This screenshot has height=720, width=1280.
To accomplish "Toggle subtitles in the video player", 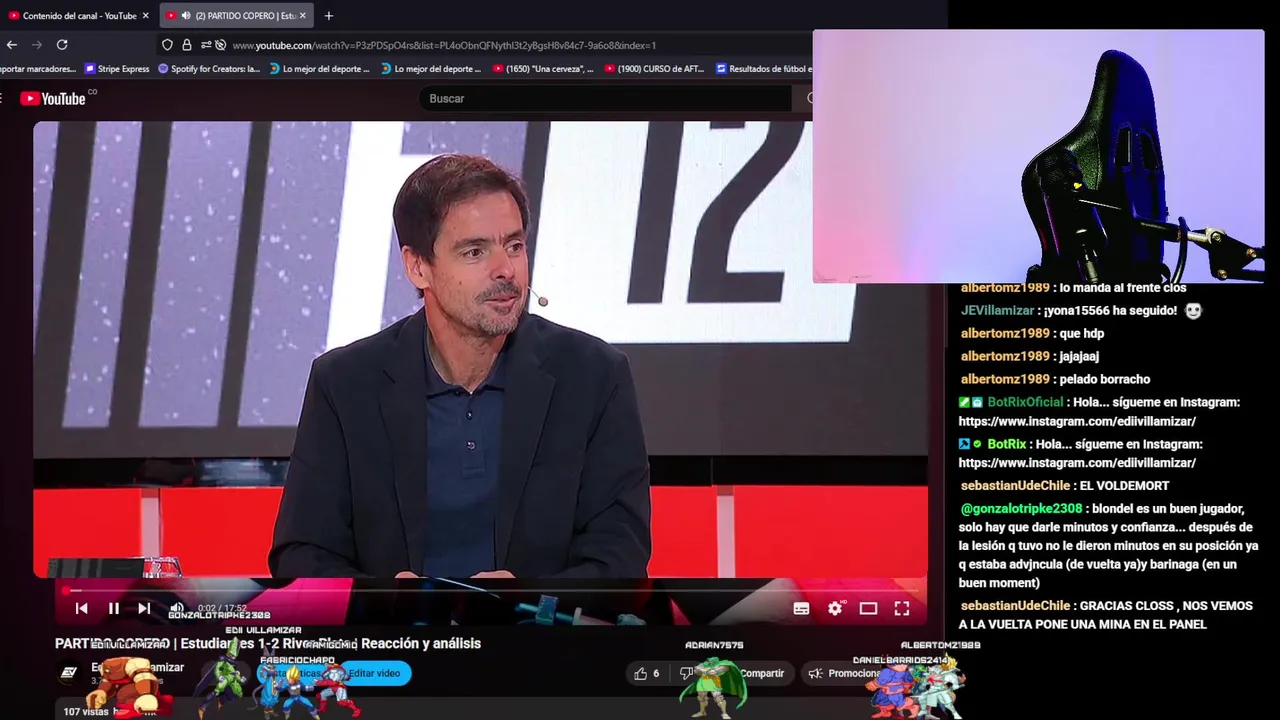I will point(801,608).
